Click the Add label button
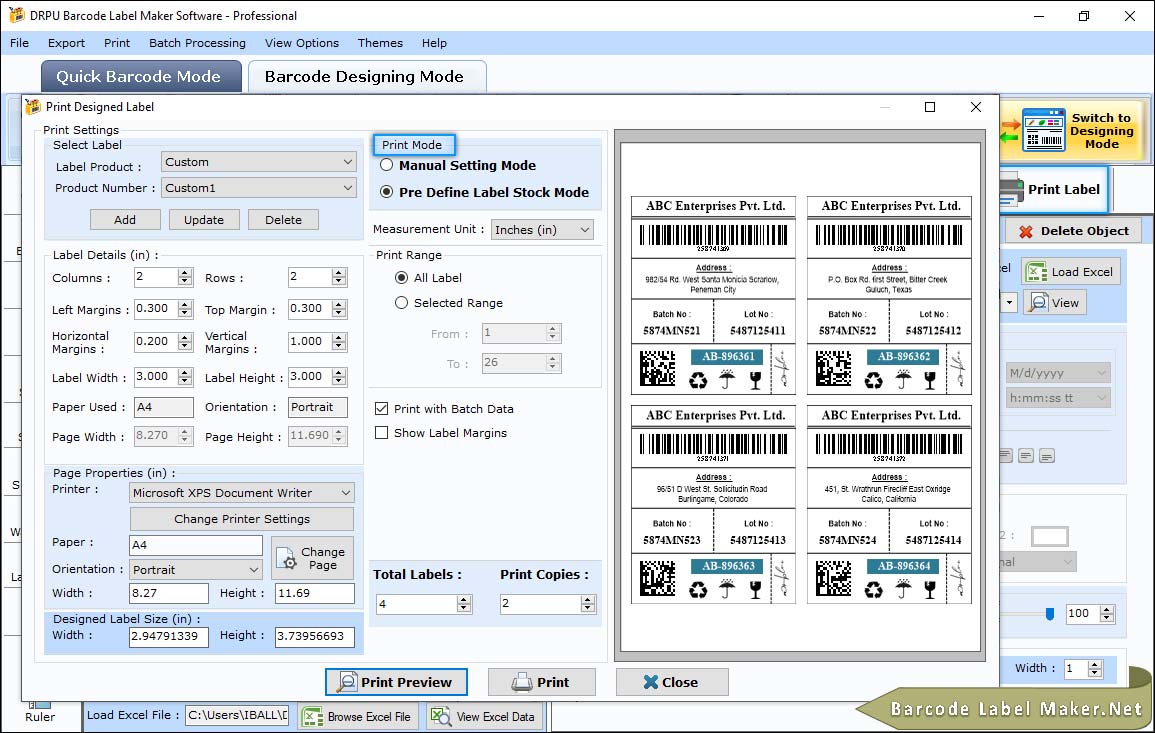This screenshot has width=1155, height=733. click(125, 220)
